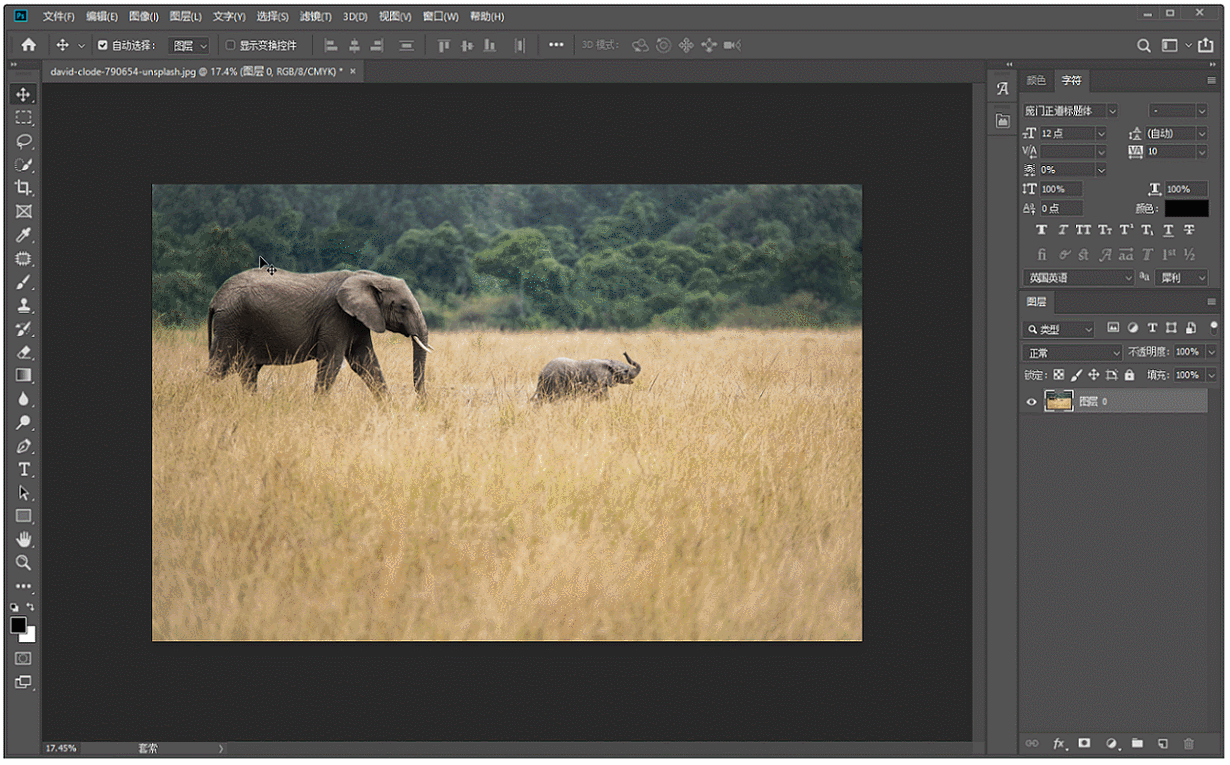Switch to the 颜色 panel tab
This screenshot has height=765, width=1230.
click(1037, 80)
